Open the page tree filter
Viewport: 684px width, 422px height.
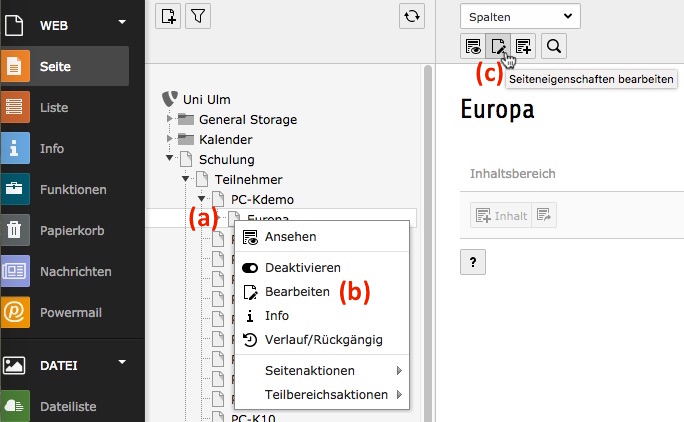click(x=198, y=17)
